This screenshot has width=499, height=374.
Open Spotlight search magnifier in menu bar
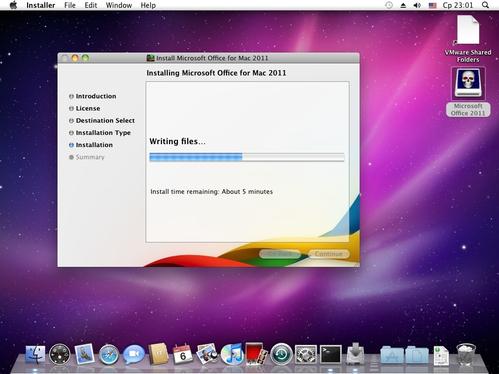tap(486, 5)
